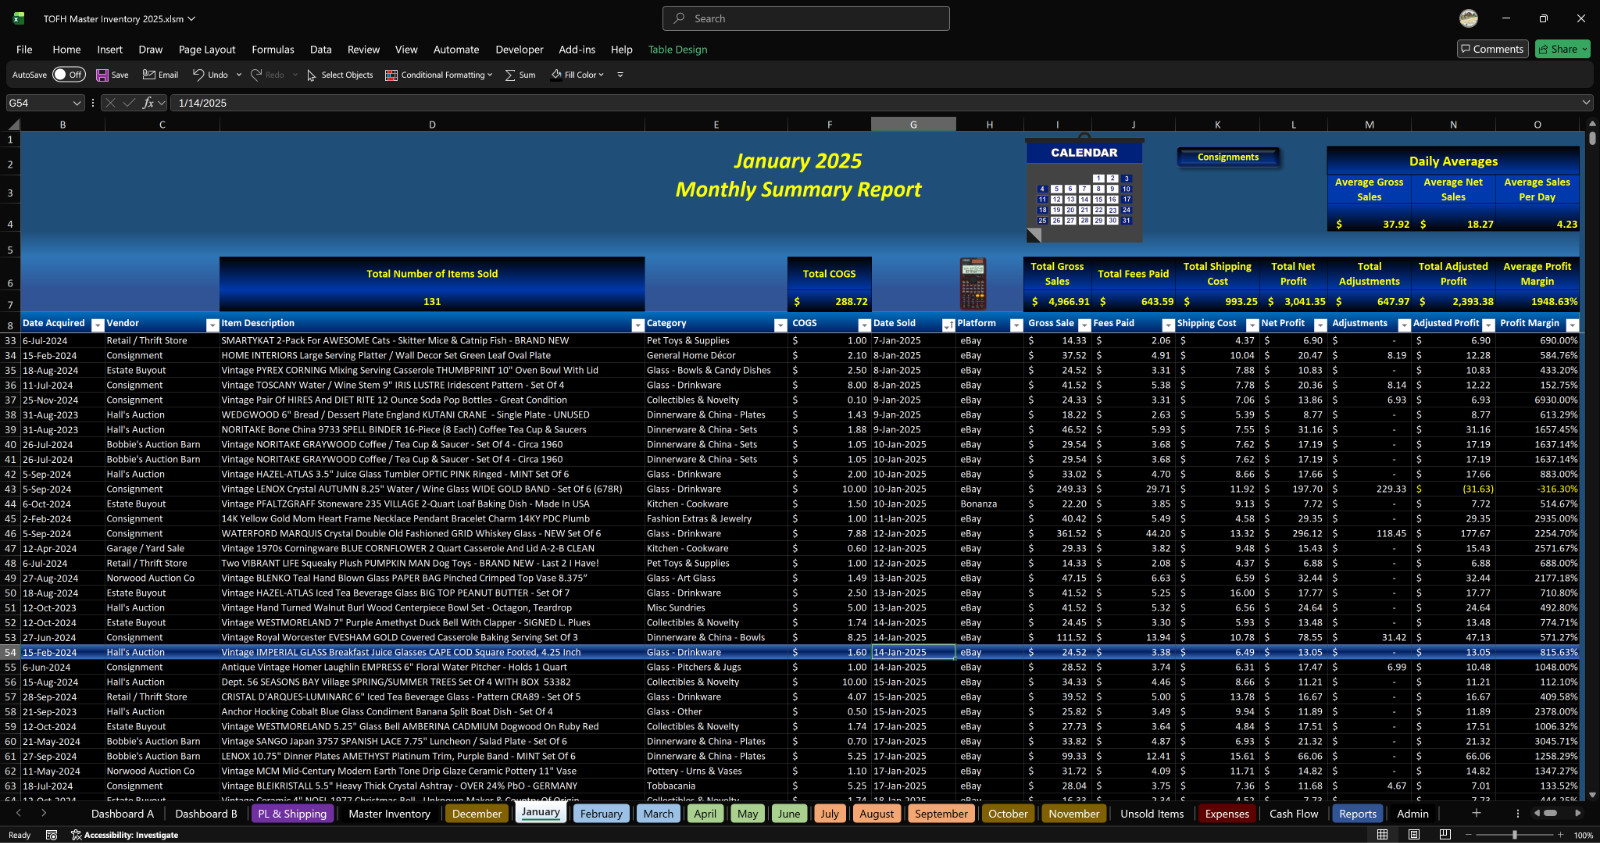Click the Consignments button
The height and width of the screenshot is (843, 1600).
pos(1228,157)
